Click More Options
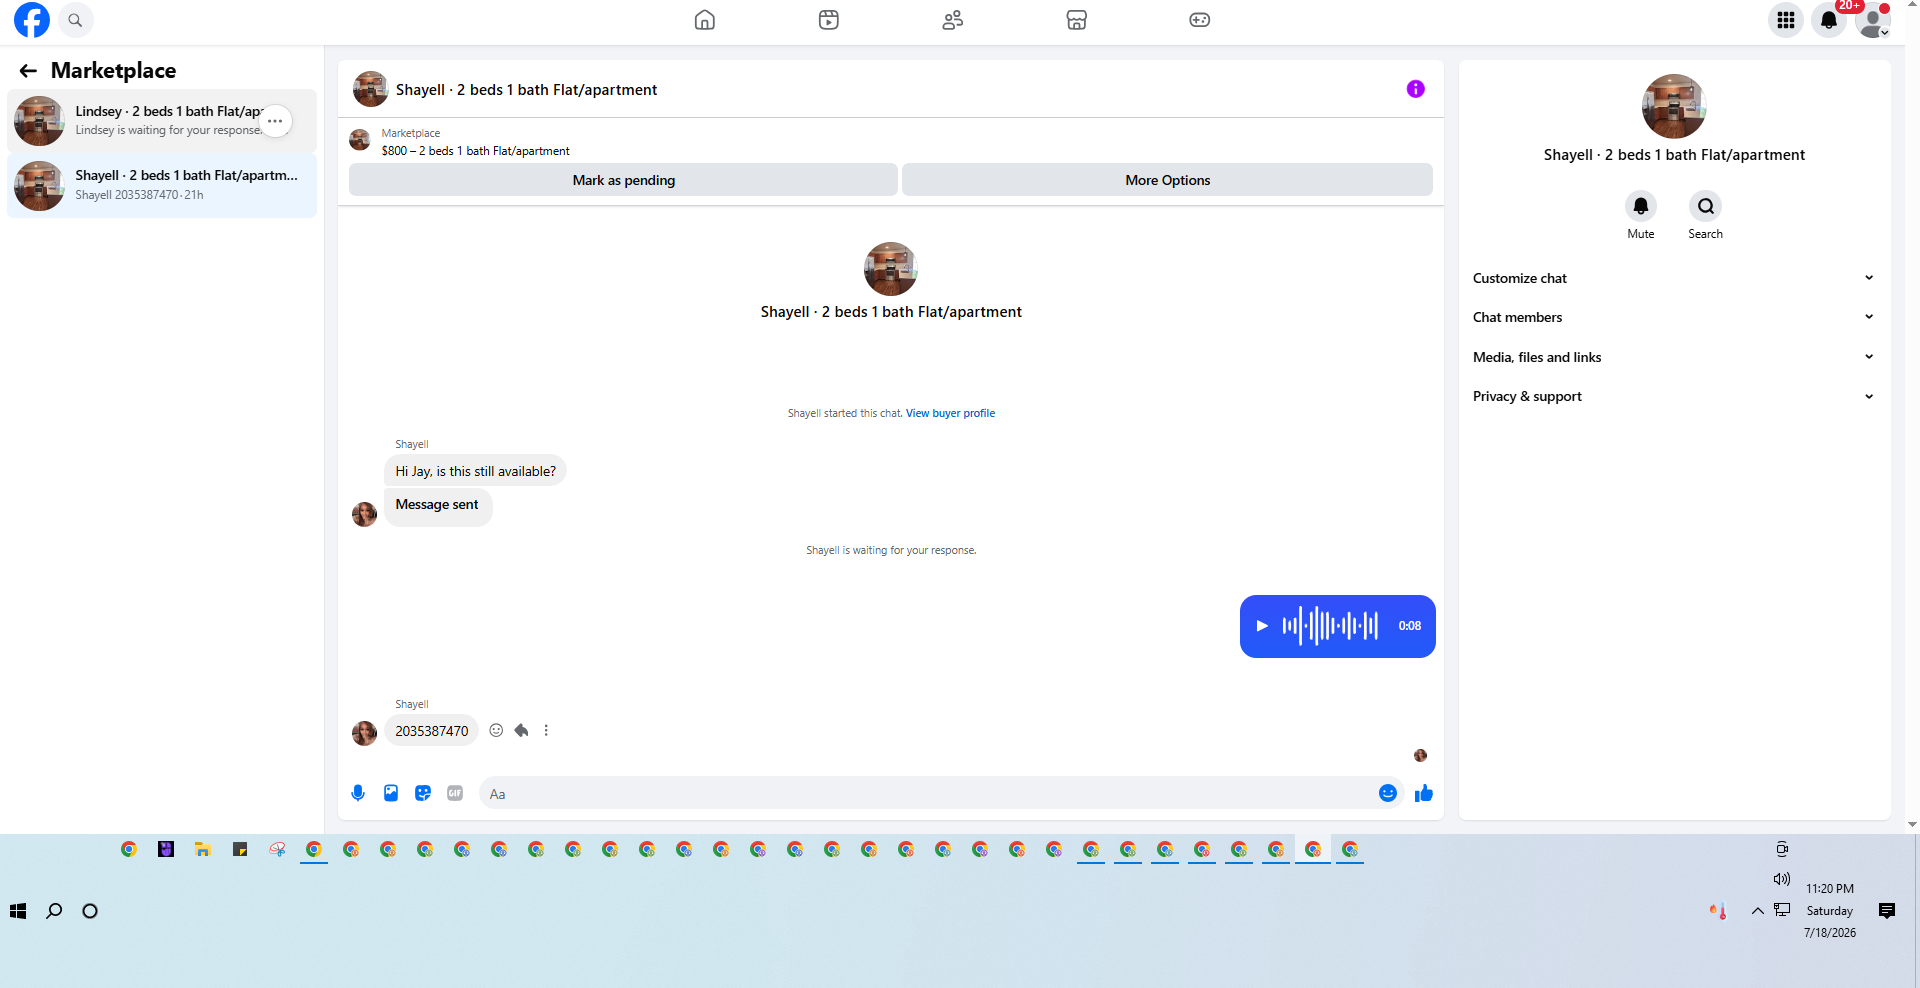Screen dimensions: 1920x988 (x=1167, y=180)
